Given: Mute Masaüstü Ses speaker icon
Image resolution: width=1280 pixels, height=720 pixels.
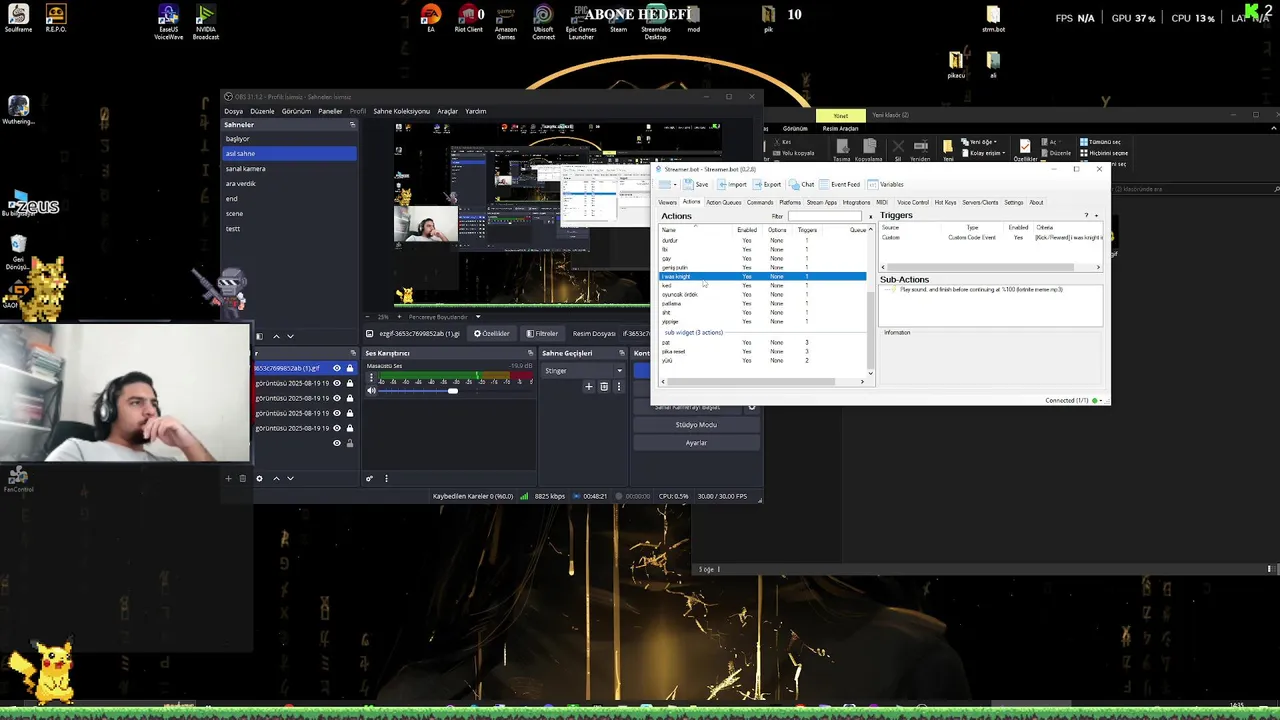Looking at the screenshot, I should pyautogui.click(x=371, y=391).
